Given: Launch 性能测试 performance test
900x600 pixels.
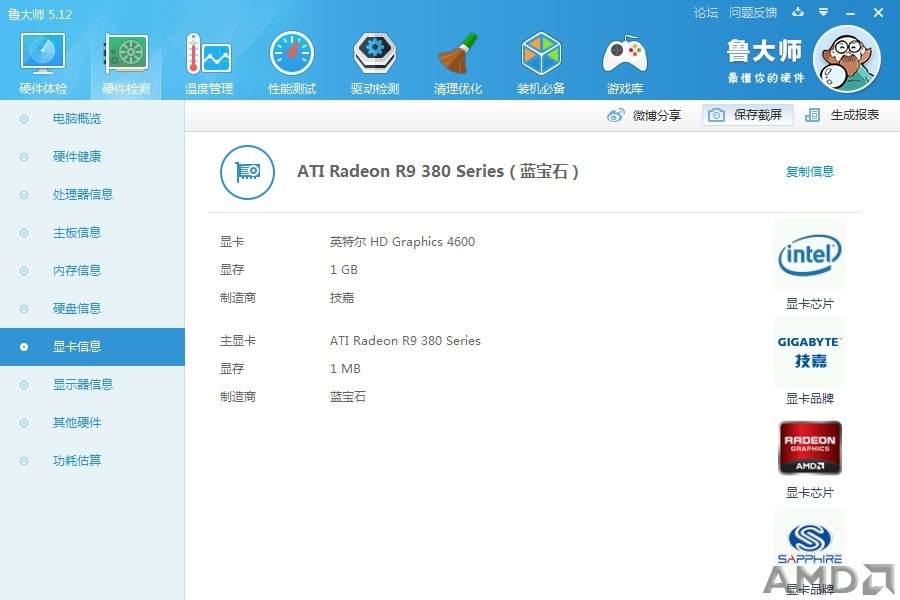Looking at the screenshot, I should pyautogui.click(x=292, y=54).
